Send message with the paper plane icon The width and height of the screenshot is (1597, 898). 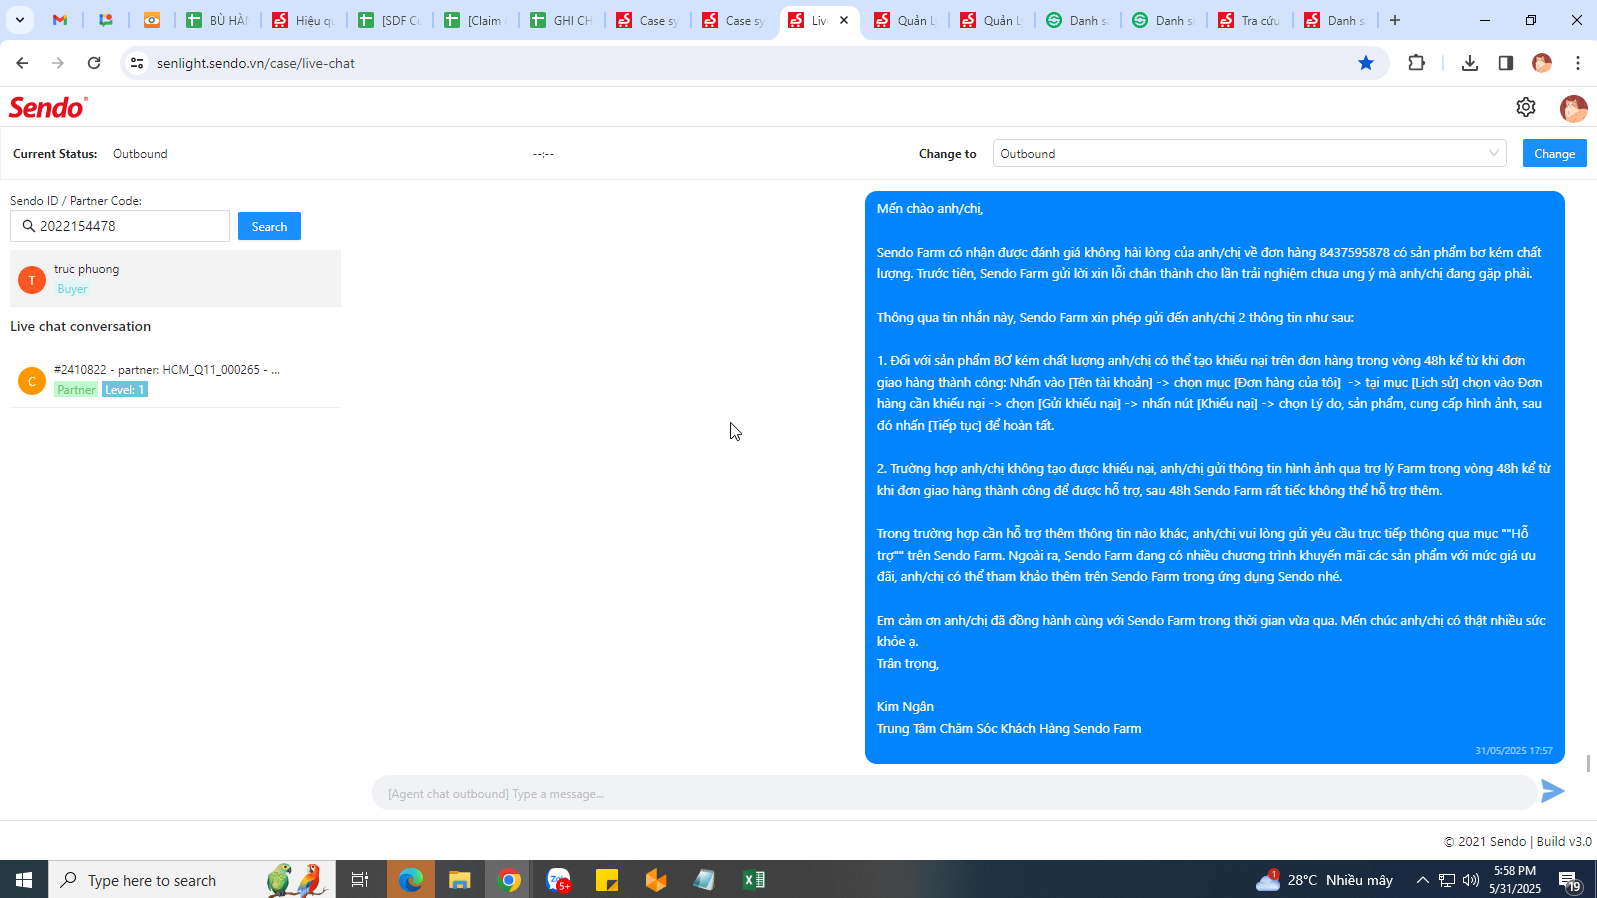pos(1552,792)
